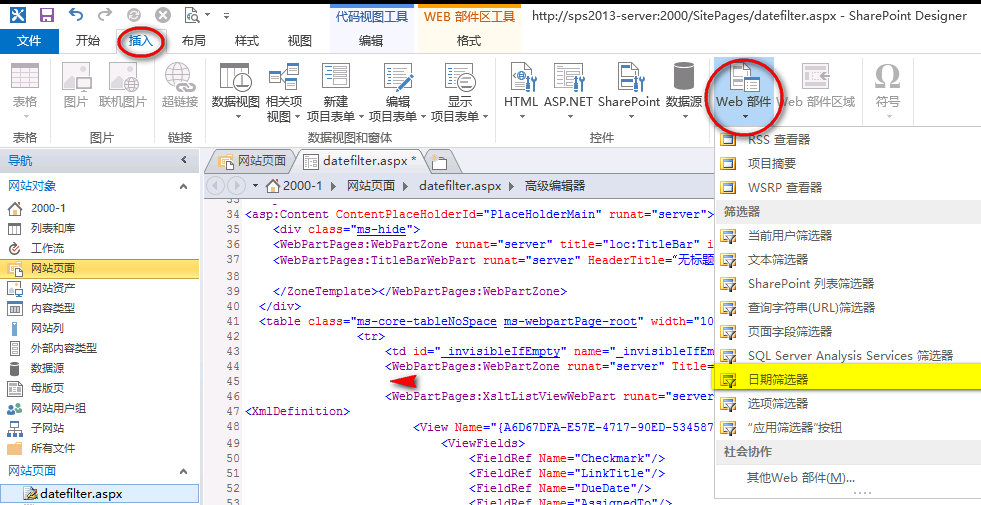
Task: Open the 数据视图 data view button
Action: pos(236,91)
